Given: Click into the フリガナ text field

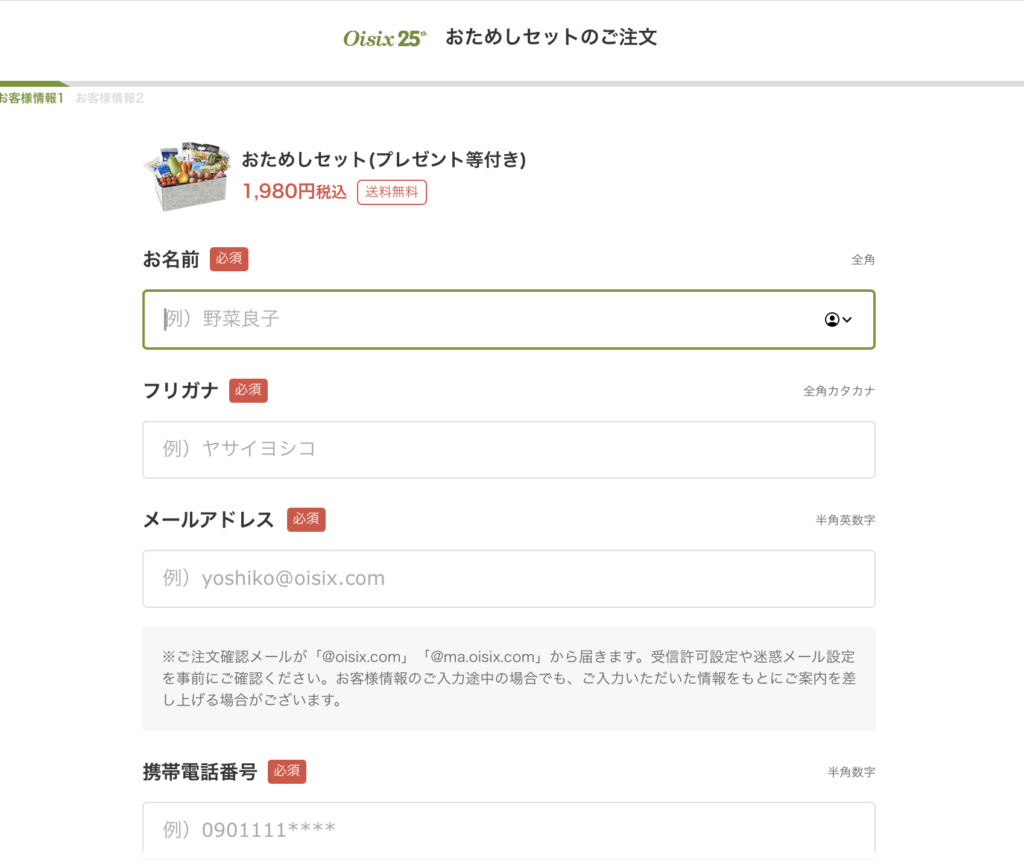Looking at the screenshot, I should [x=508, y=449].
